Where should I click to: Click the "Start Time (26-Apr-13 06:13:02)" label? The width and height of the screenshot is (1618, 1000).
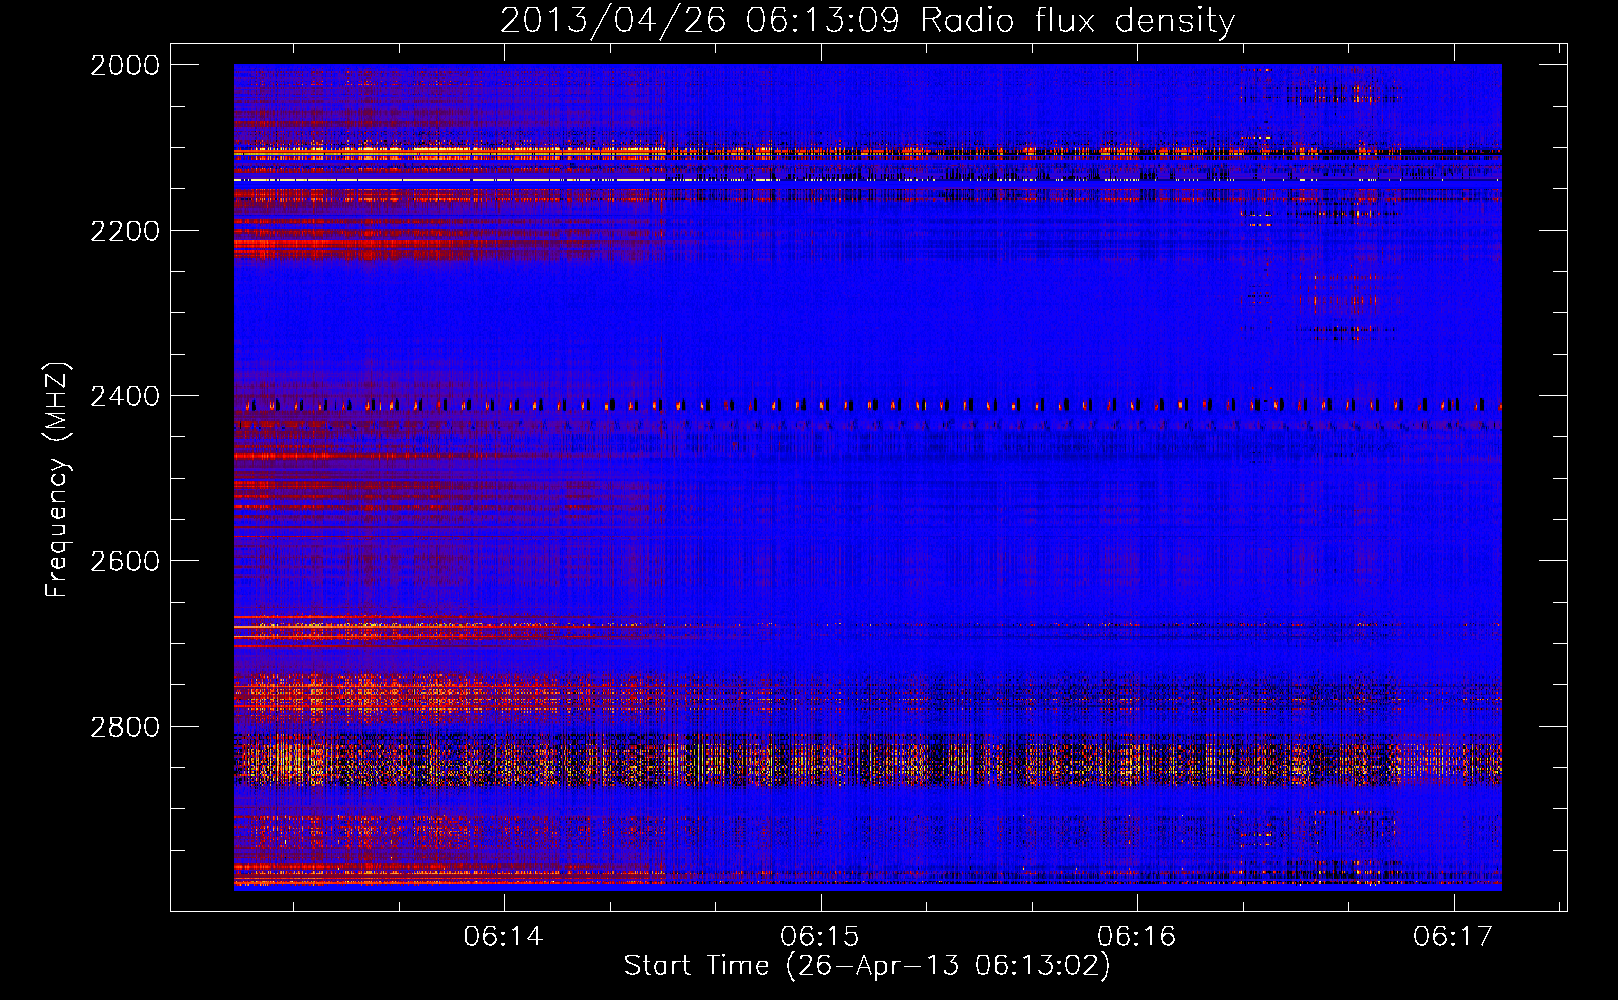point(867,966)
